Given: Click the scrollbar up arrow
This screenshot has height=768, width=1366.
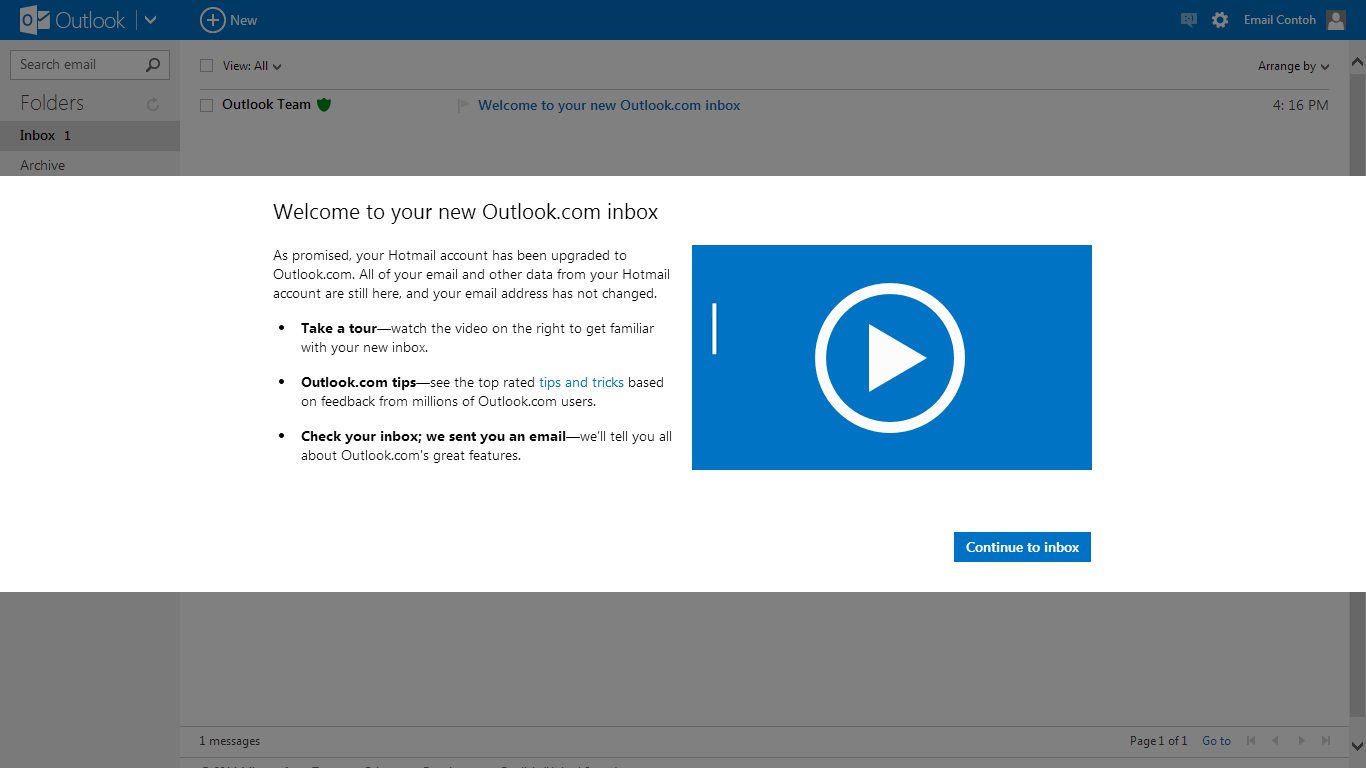Looking at the screenshot, I should coord(1357,62).
